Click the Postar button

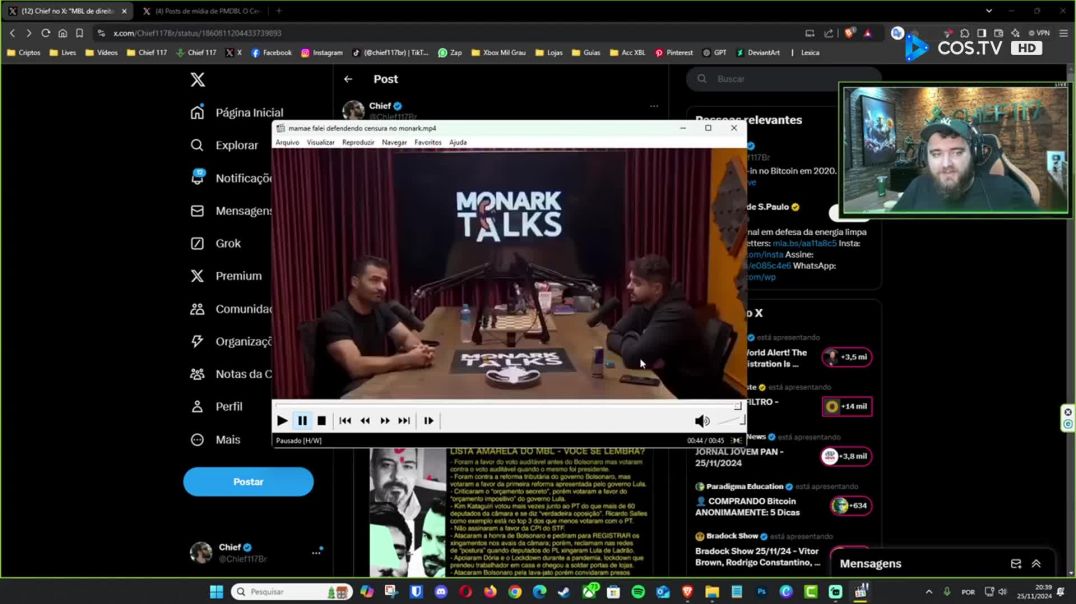click(248, 482)
